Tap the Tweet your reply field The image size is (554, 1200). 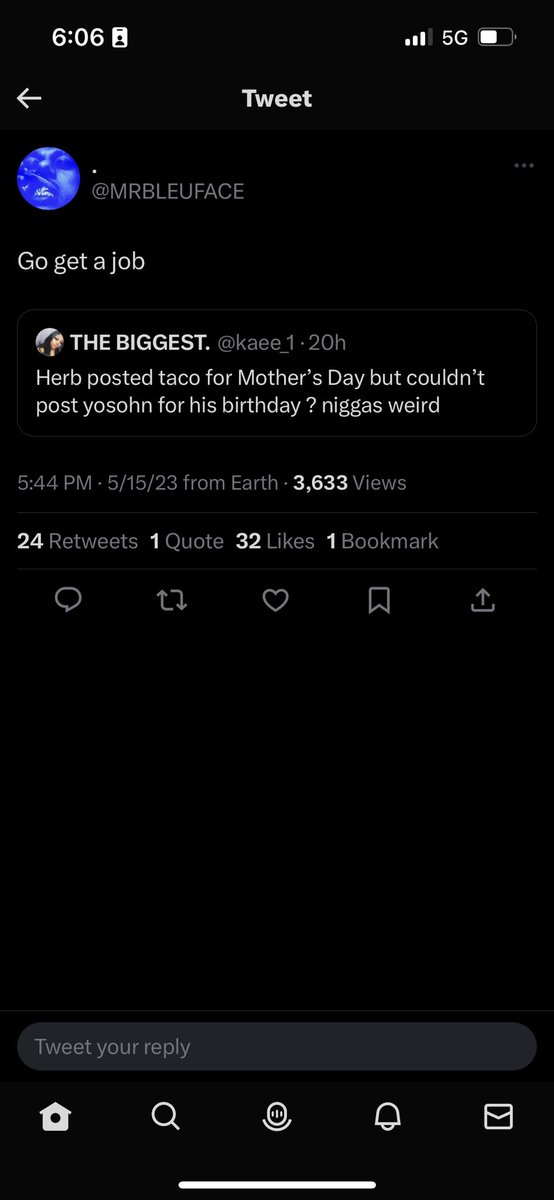pyautogui.click(x=277, y=1047)
